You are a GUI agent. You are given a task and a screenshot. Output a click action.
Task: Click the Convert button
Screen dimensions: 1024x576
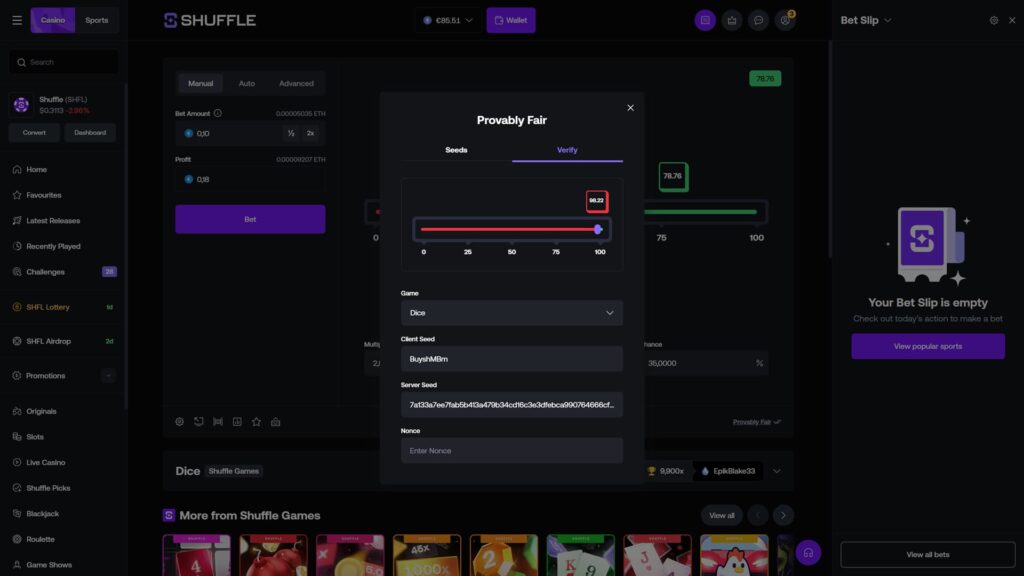34,133
